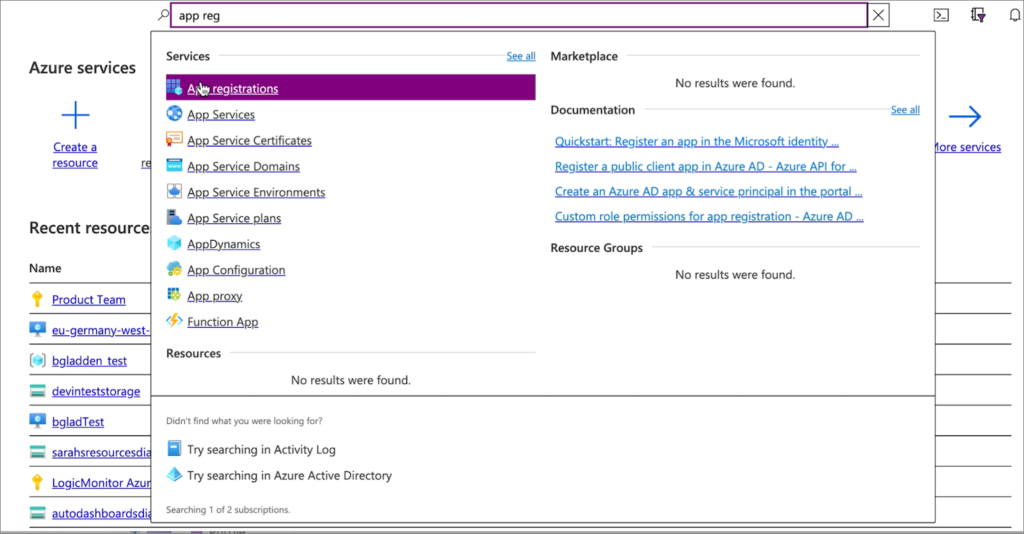Click See all next to Services

(x=521, y=56)
